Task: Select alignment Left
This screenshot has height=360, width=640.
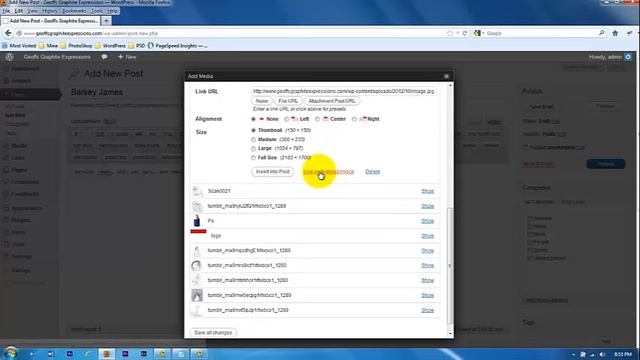Action: pyautogui.click(x=287, y=119)
